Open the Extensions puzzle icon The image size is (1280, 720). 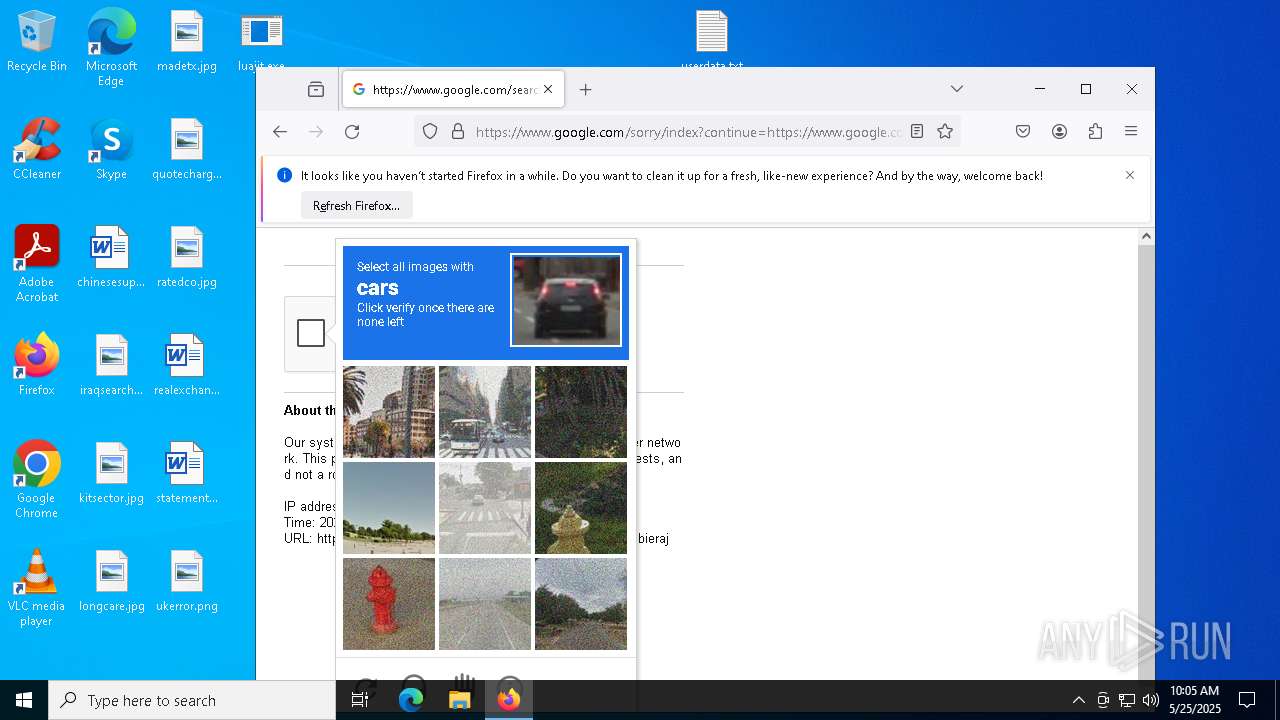click(1095, 131)
